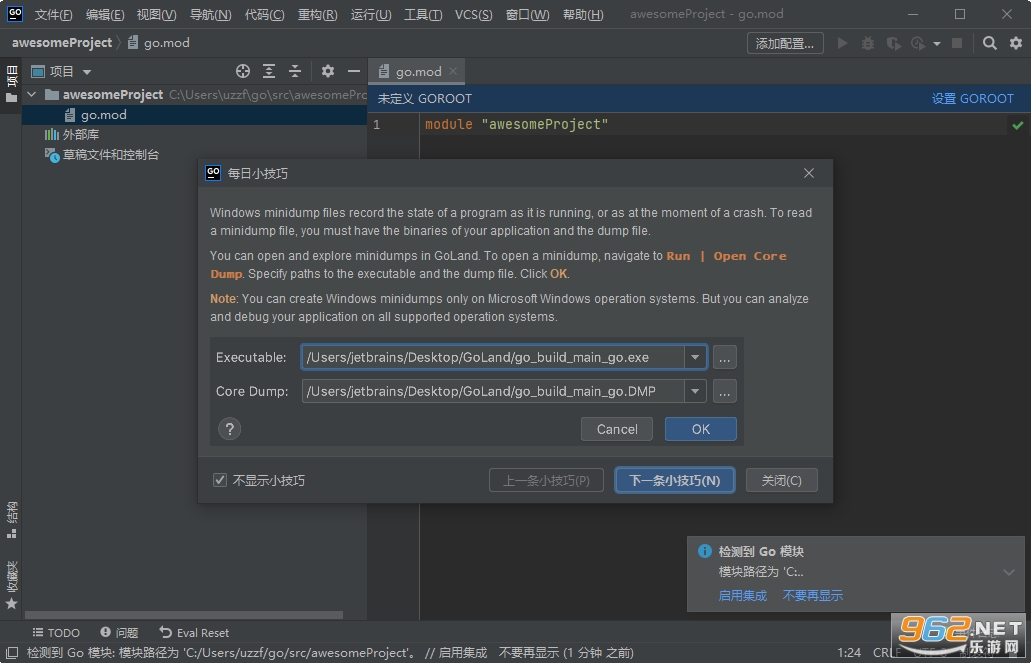The image size is (1031, 663).
Task: Click the 下一条小技巧(N) button
Action: pos(675,480)
